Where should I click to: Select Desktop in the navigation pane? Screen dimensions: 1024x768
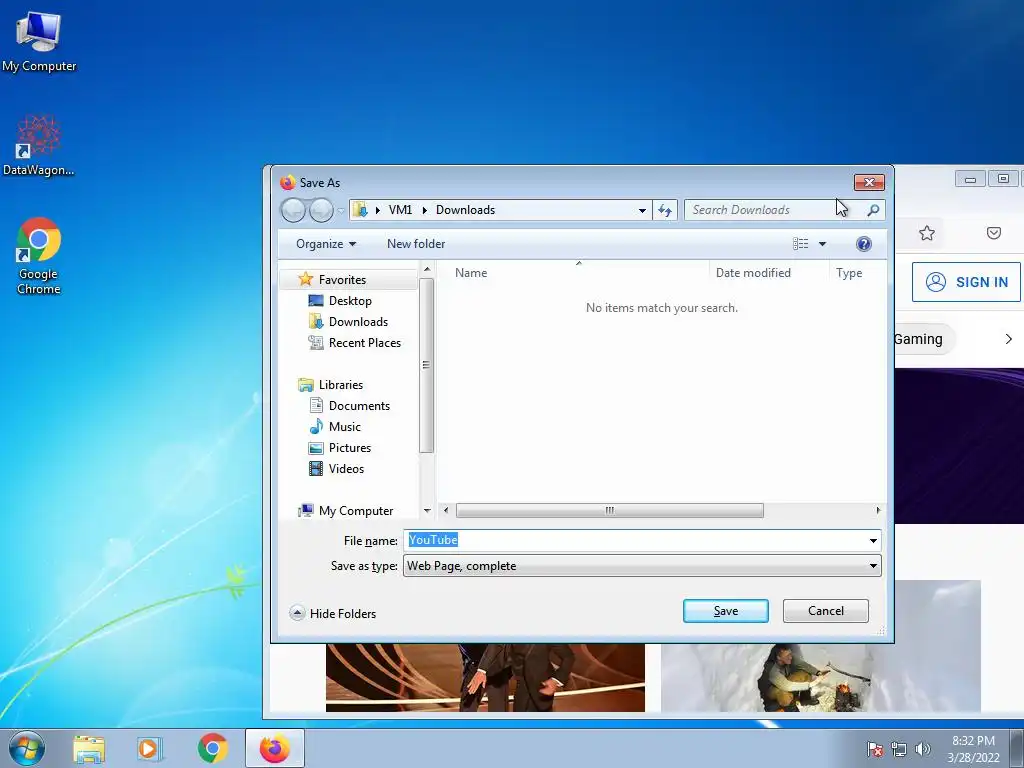tap(350, 300)
